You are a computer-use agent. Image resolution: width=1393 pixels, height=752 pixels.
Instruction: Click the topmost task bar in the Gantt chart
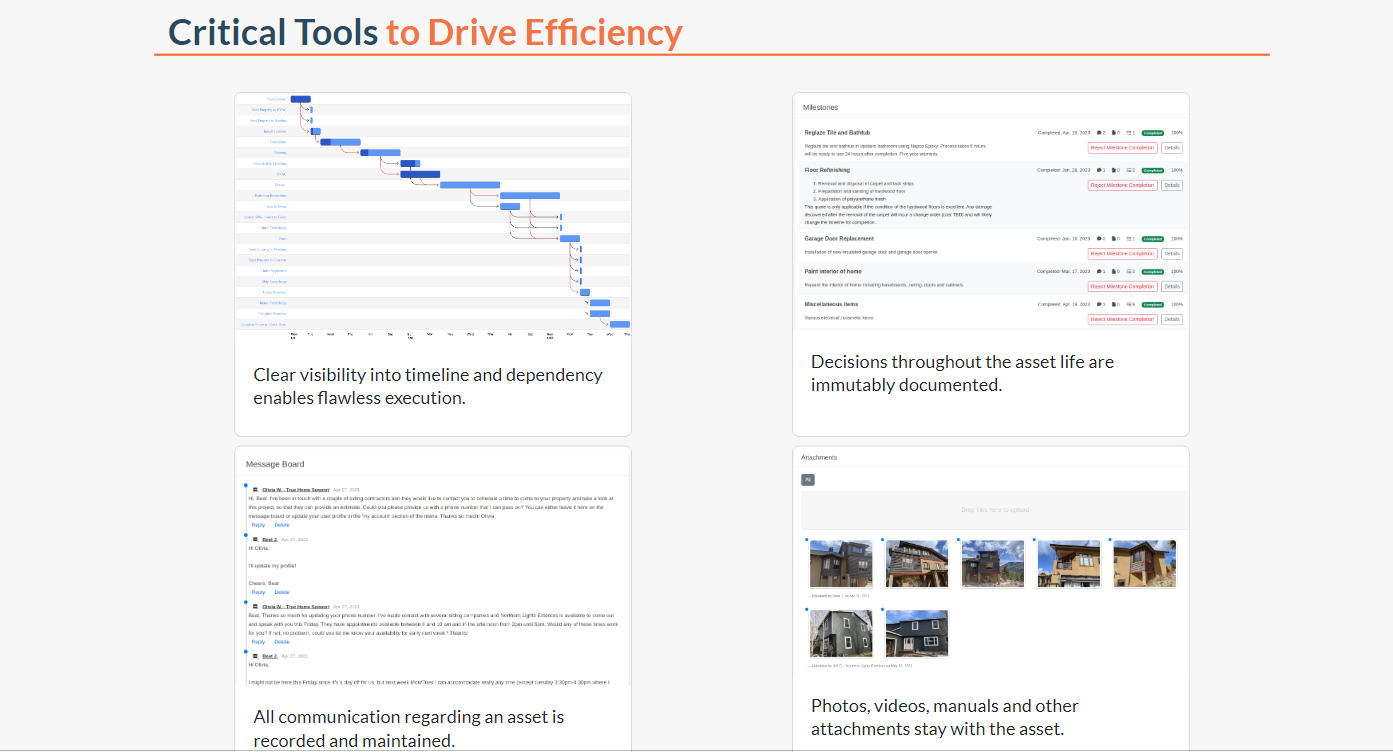coord(301,99)
